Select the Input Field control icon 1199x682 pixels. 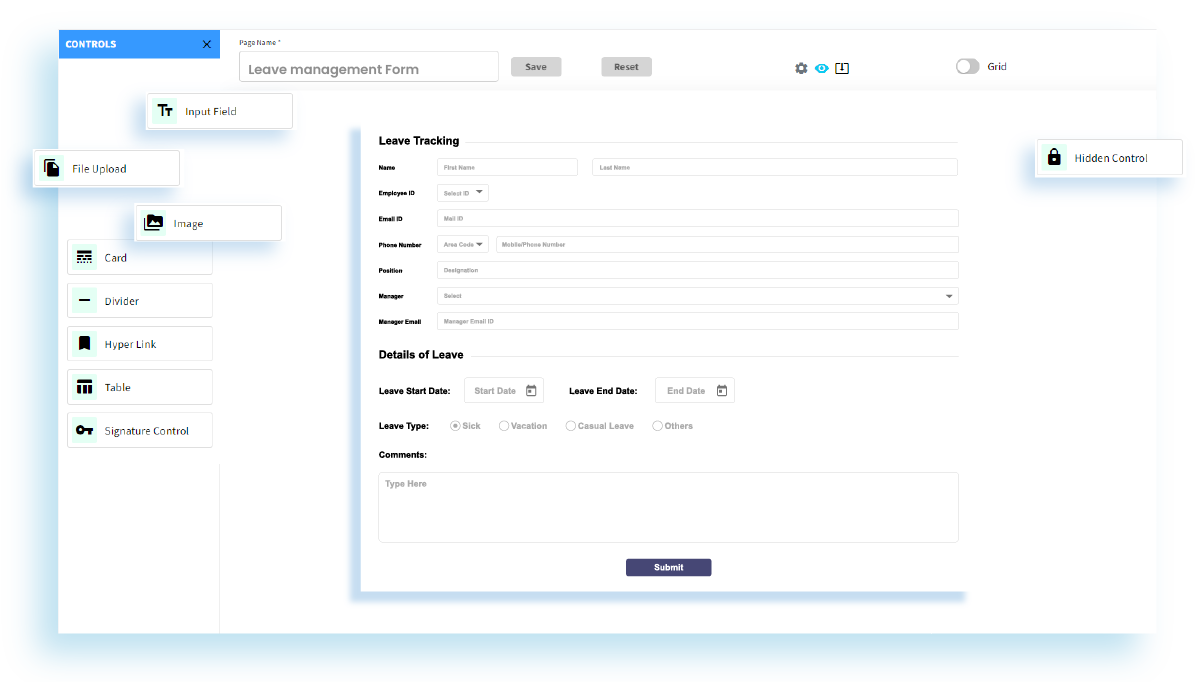click(166, 111)
